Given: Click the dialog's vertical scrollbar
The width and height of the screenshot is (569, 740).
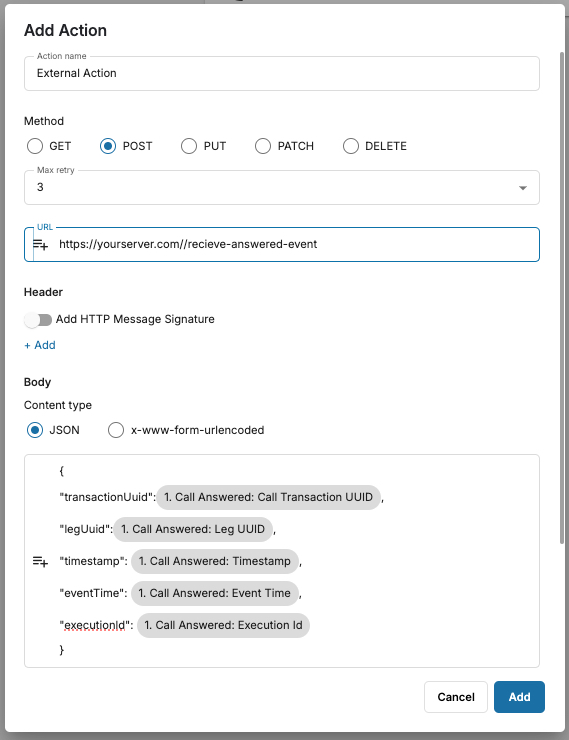Looking at the screenshot, I should (561, 297).
